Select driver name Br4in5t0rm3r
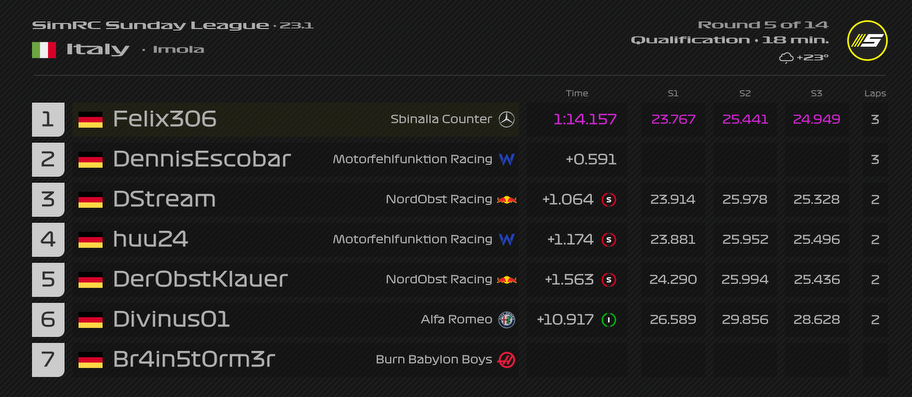The image size is (912, 397). 194,360
